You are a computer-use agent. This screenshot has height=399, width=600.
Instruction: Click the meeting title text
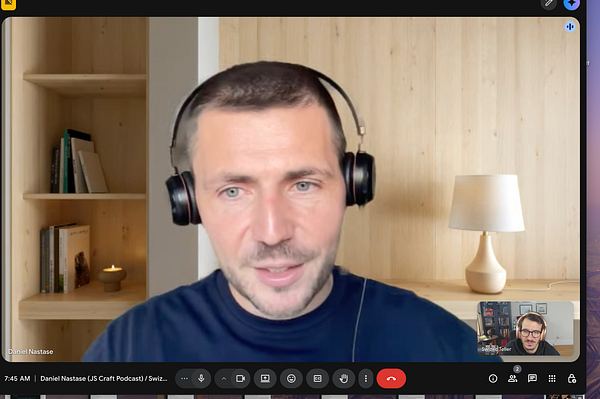pos(104,378)
